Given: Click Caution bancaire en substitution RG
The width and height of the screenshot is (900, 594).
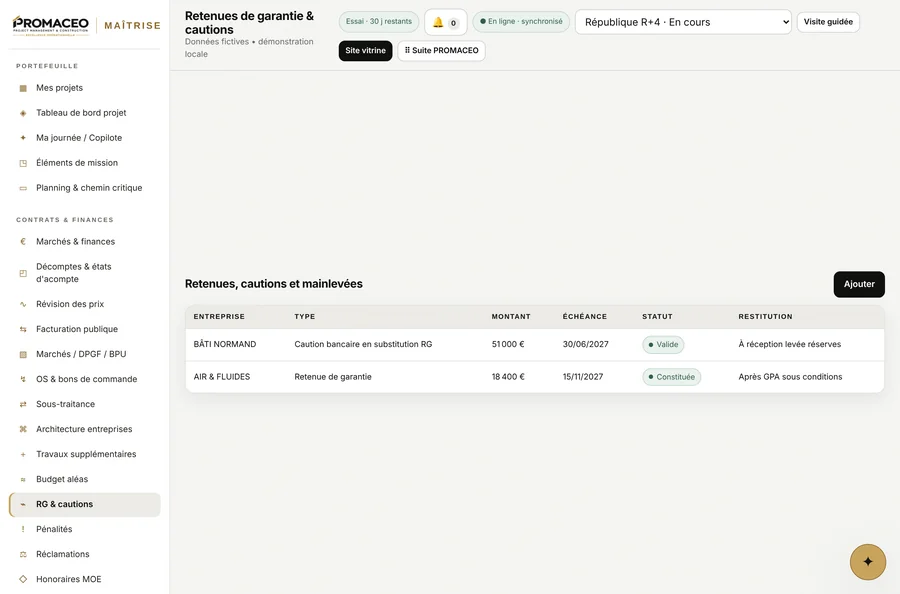Looking at the screenshot, I should click(363, 344).
